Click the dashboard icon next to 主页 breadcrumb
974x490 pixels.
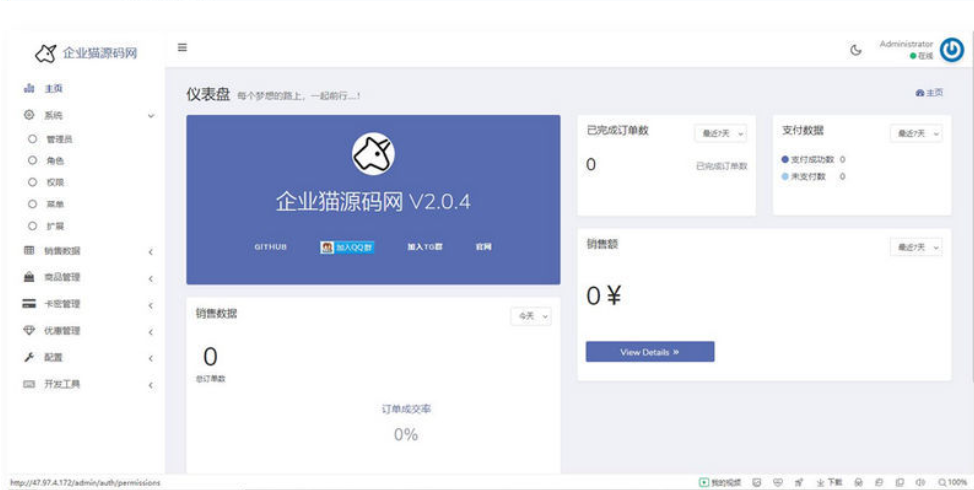(920, 93)
